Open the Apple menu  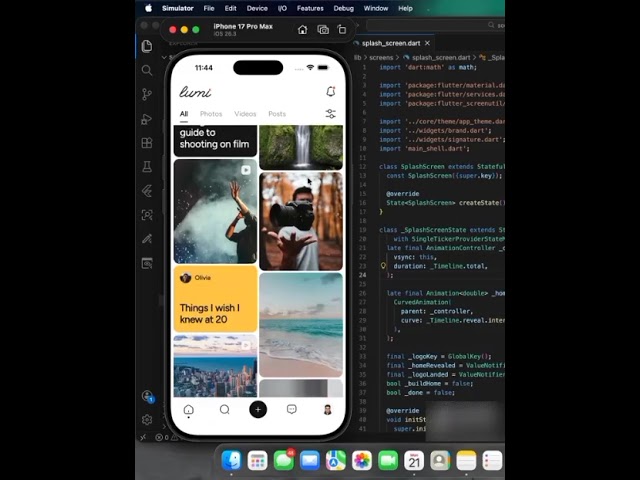(149, 8)
